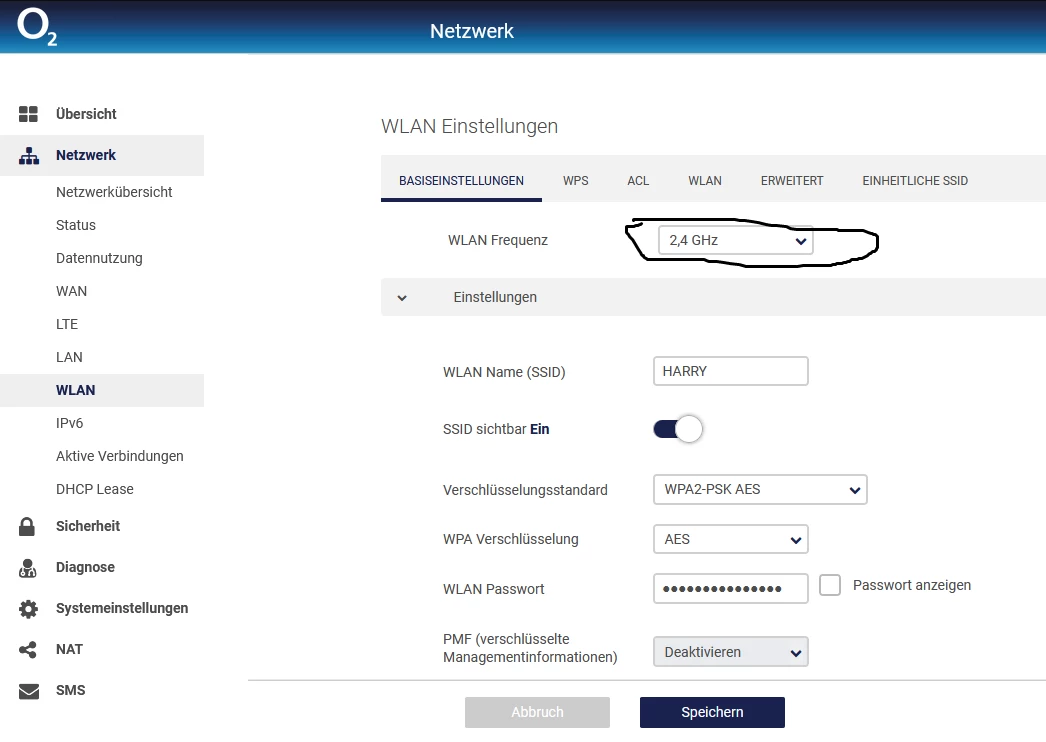1046x742 pixels.
Task: Open Übersicht via its grid icon
Action: pos(29,114)
